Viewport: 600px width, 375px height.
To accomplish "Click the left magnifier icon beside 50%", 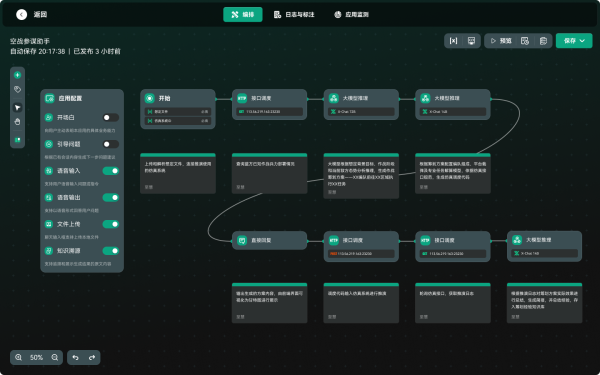I will point(18,357).
